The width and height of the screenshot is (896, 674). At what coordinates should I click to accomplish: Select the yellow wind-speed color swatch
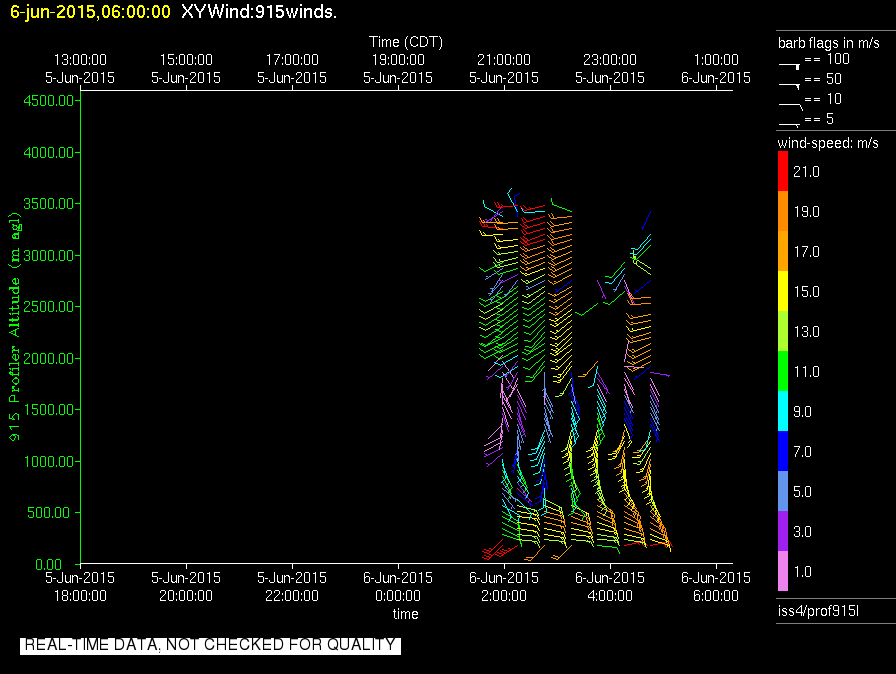coord(784,291)
